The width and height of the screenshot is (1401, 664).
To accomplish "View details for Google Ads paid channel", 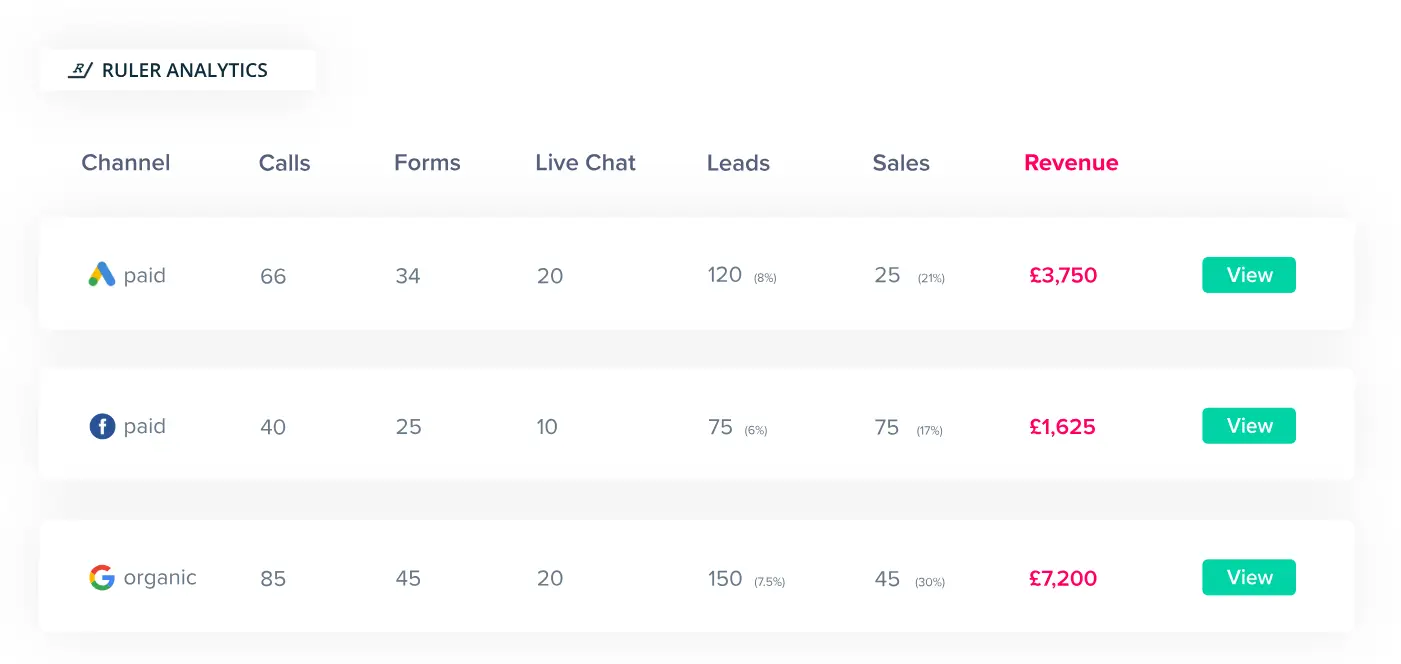I will pyautogui.click(x=1248, y=275).
